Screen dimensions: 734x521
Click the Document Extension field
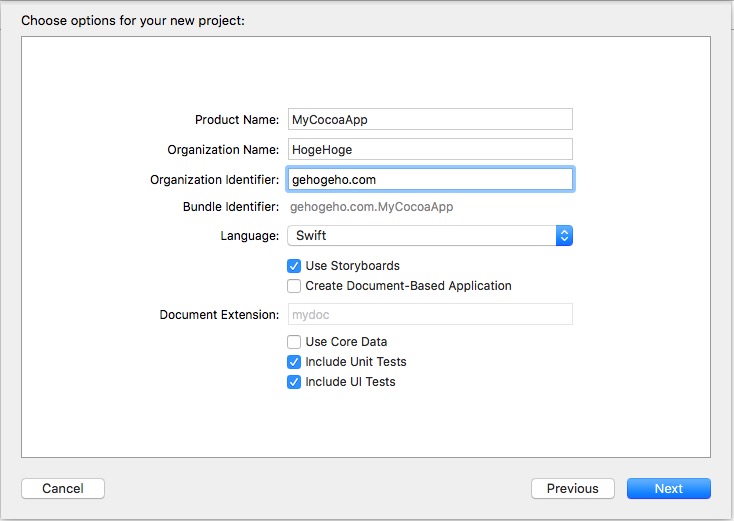[430, 314]
